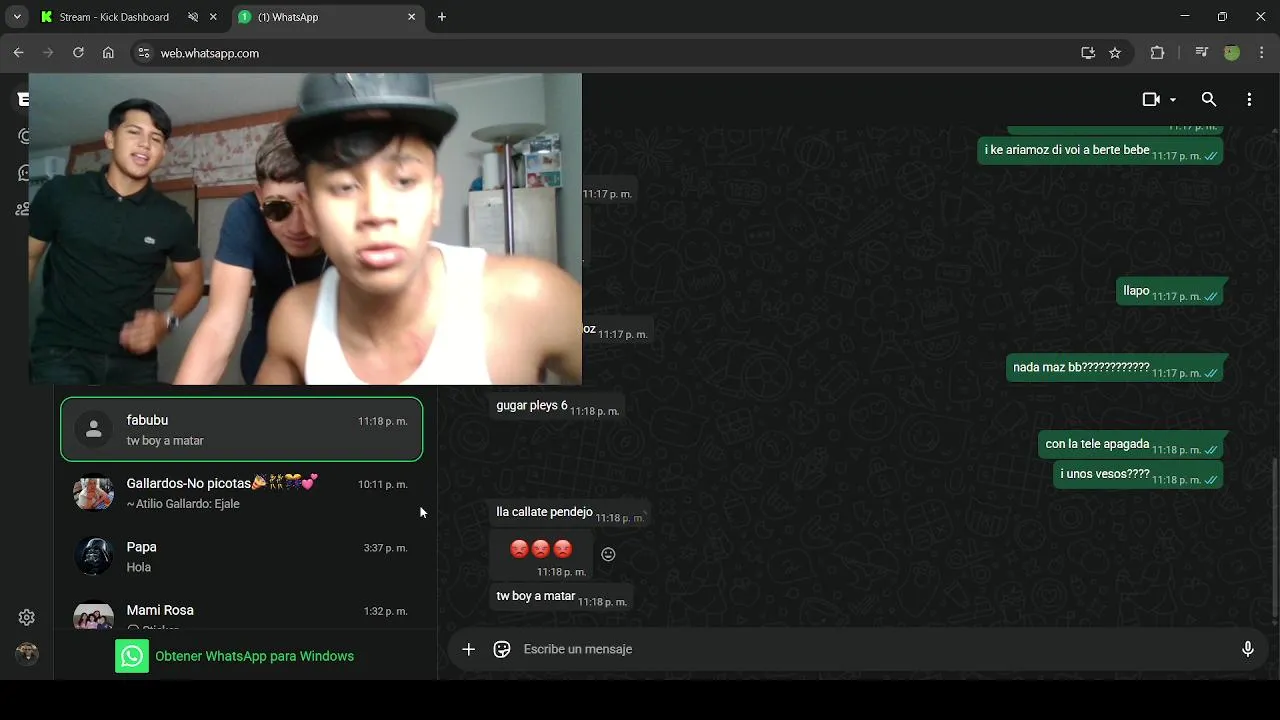Click the Gallardos group avatar
This screenshot has width=1280, height=720.
tap(94, 493)
